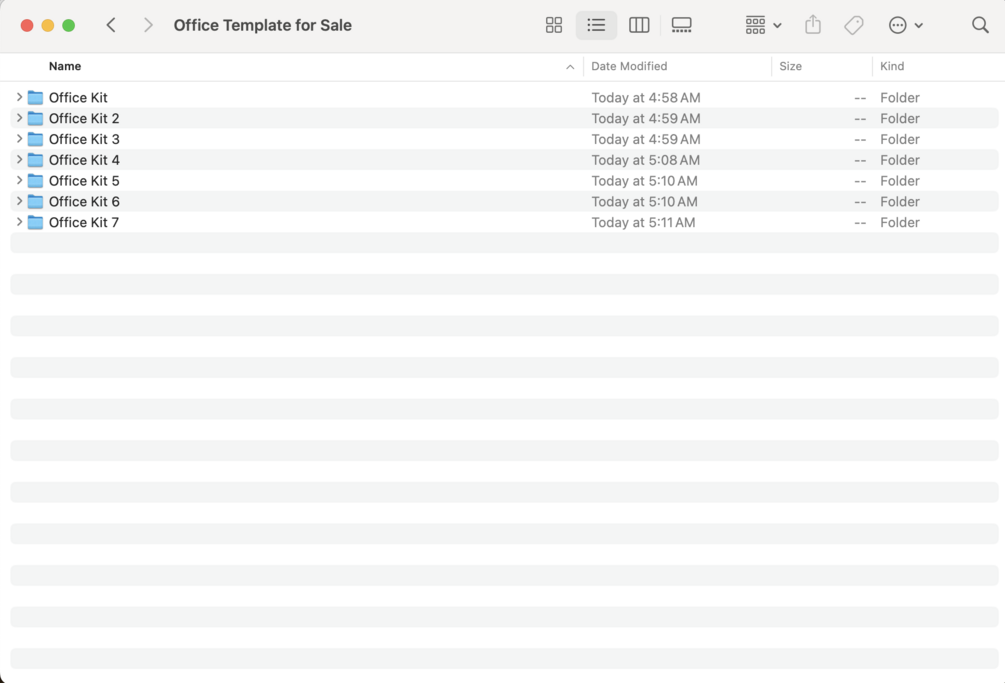Viewport: 1005px width, 683px height.
Task: Switch to icon view
Action: [x=554, y=25]
